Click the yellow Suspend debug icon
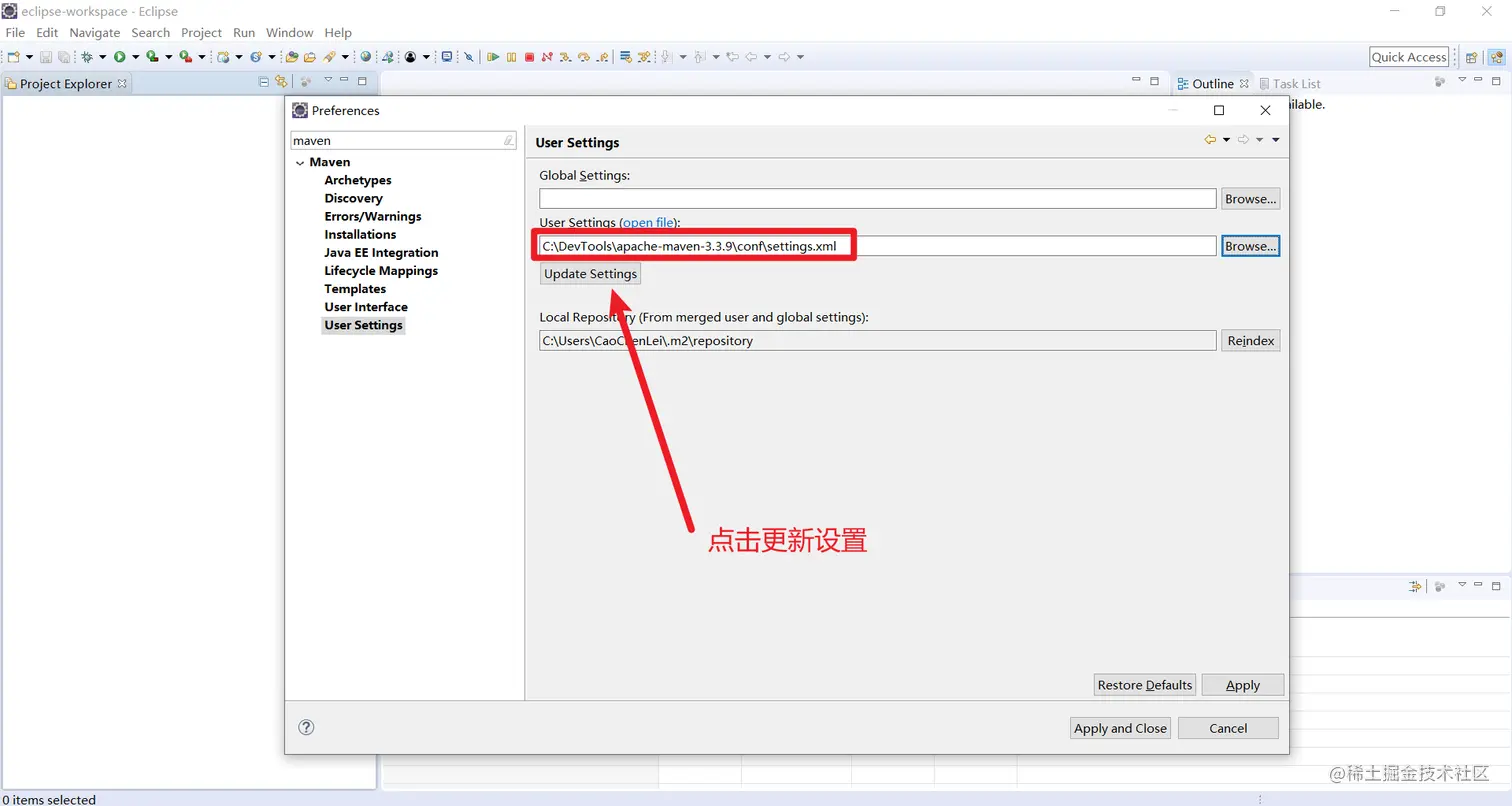The image size is (1512, 806). 511,57
